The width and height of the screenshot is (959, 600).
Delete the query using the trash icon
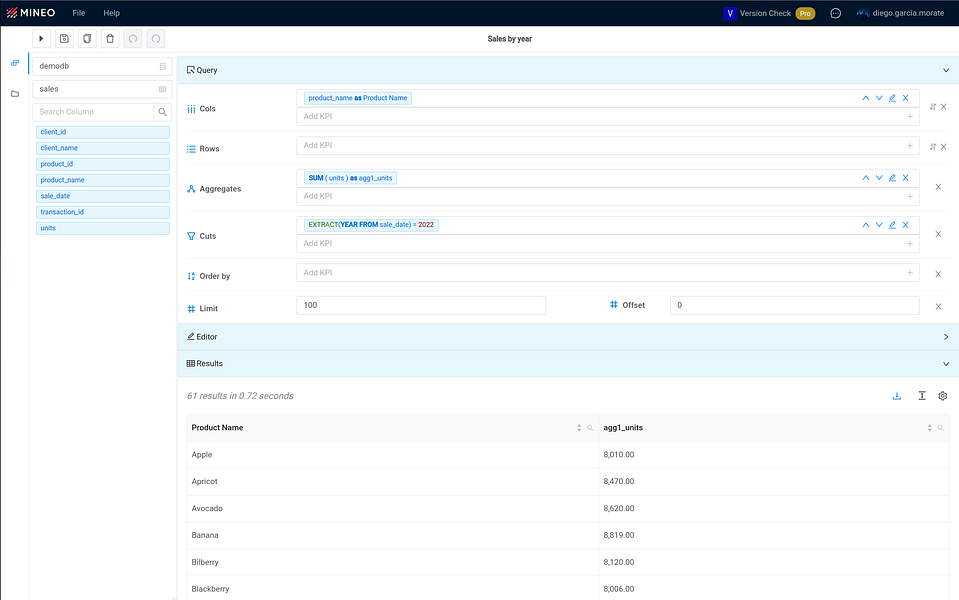[110, 39]
